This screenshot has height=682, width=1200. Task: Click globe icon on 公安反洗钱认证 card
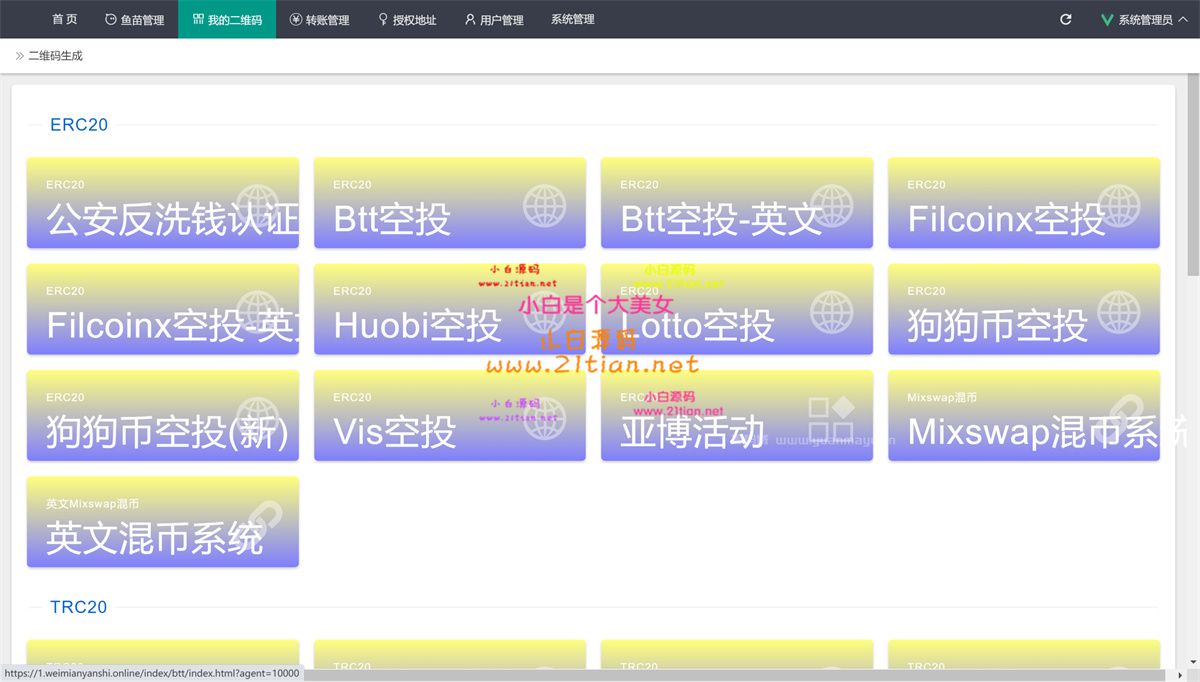click(x=258, y=204)
